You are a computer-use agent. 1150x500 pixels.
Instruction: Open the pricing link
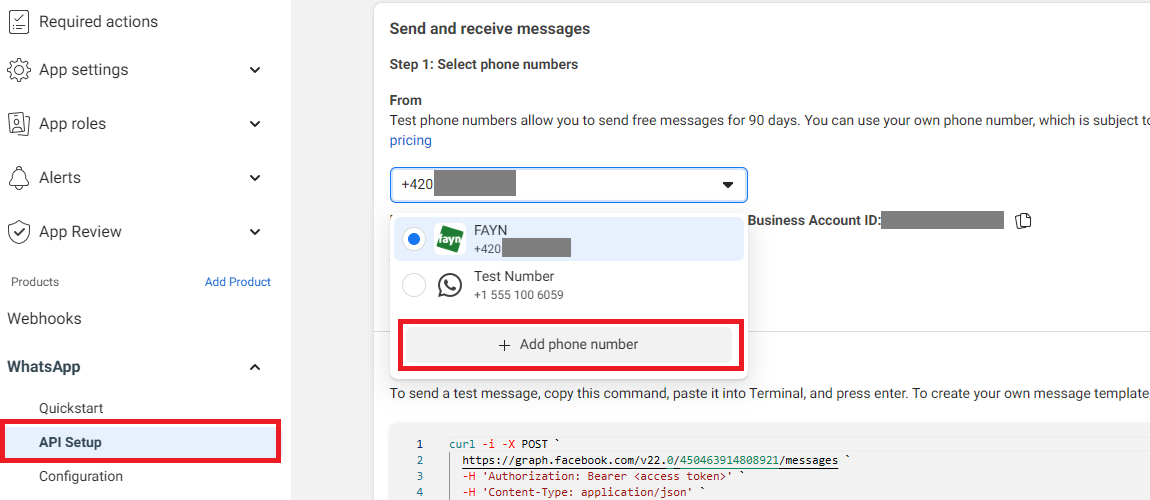pos(410,141)
